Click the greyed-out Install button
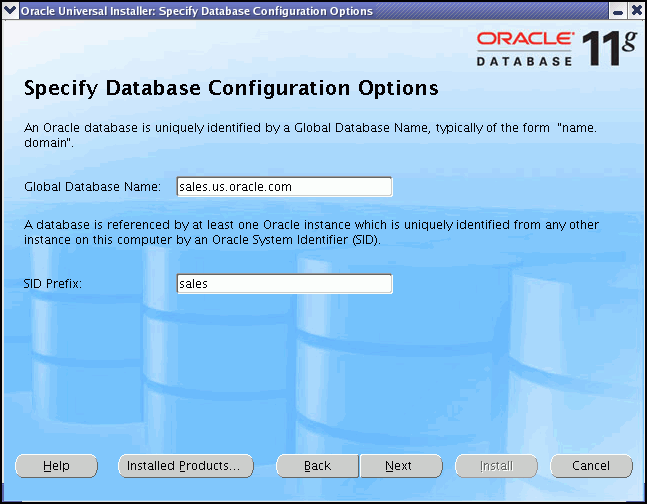This screenshot has height=504, width=647. 496,466
